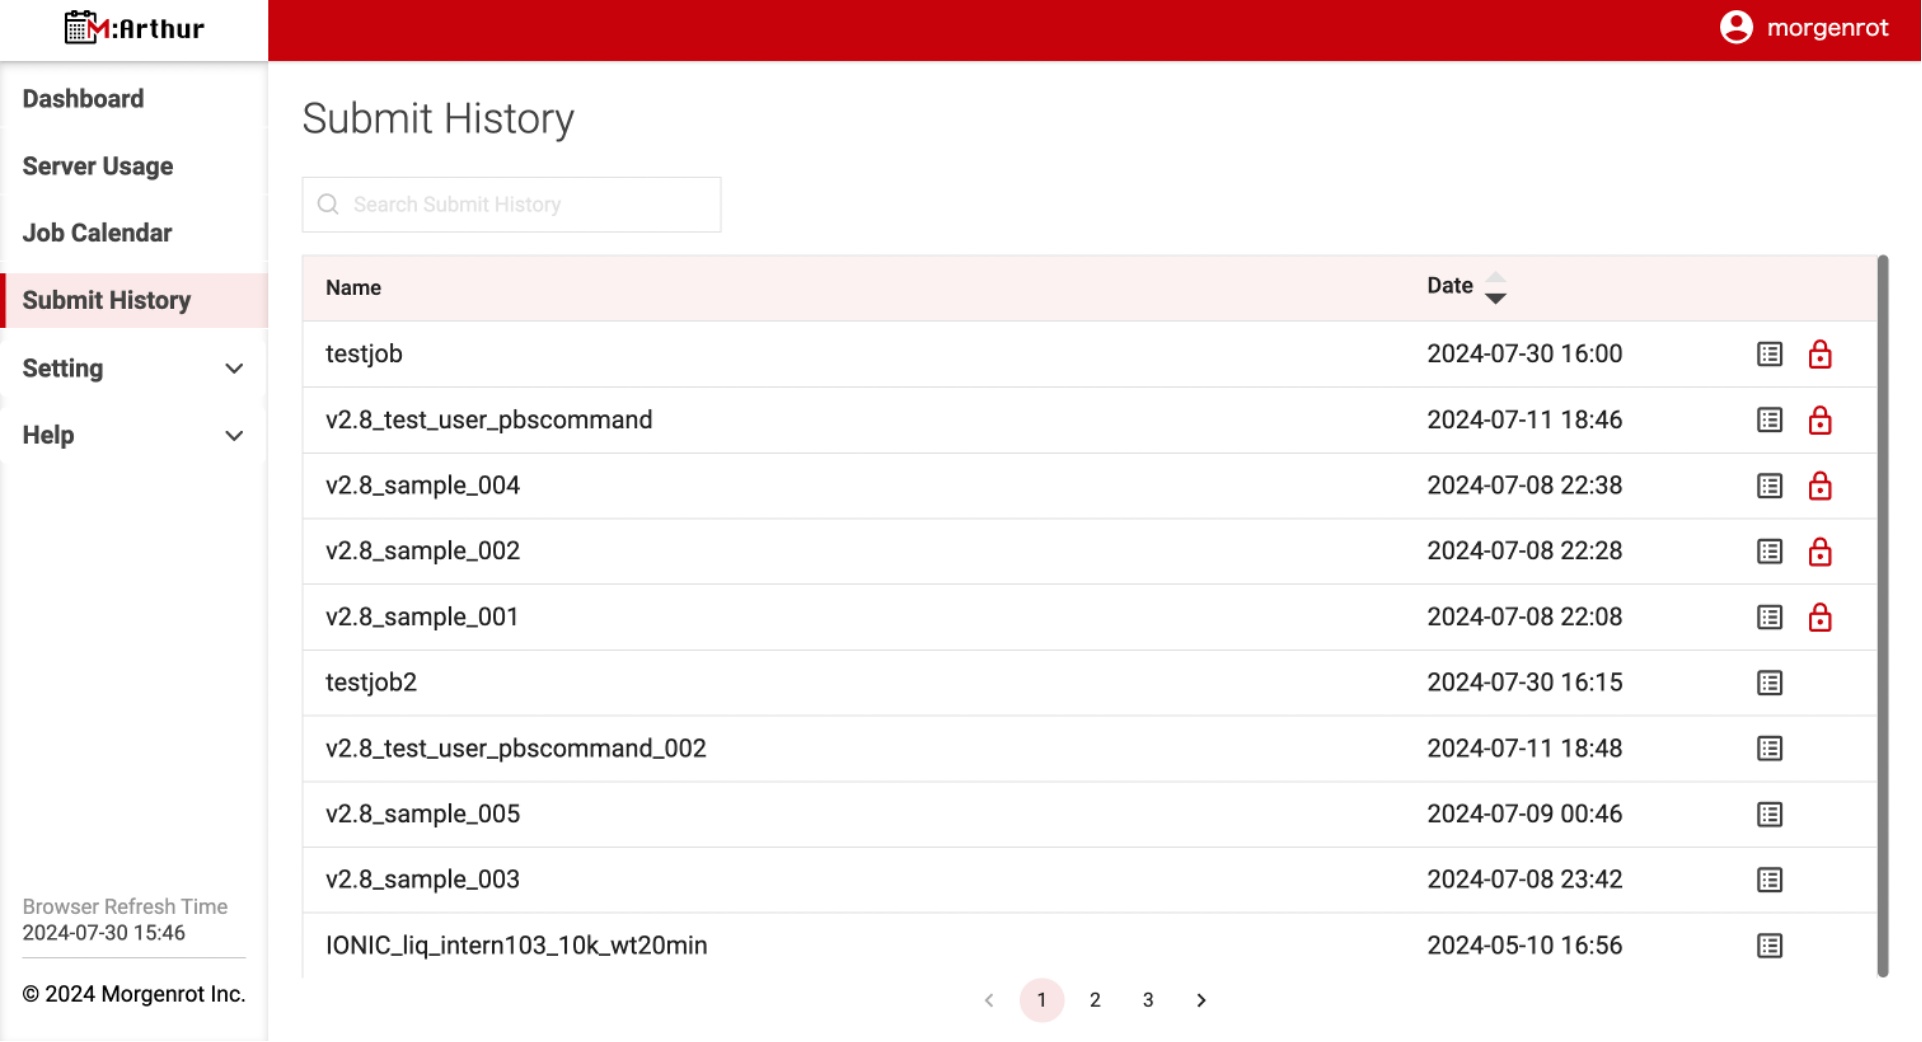View details icon for testjob2
This screenshot has width=1922, height=1042.
[x=1769, y=683]
